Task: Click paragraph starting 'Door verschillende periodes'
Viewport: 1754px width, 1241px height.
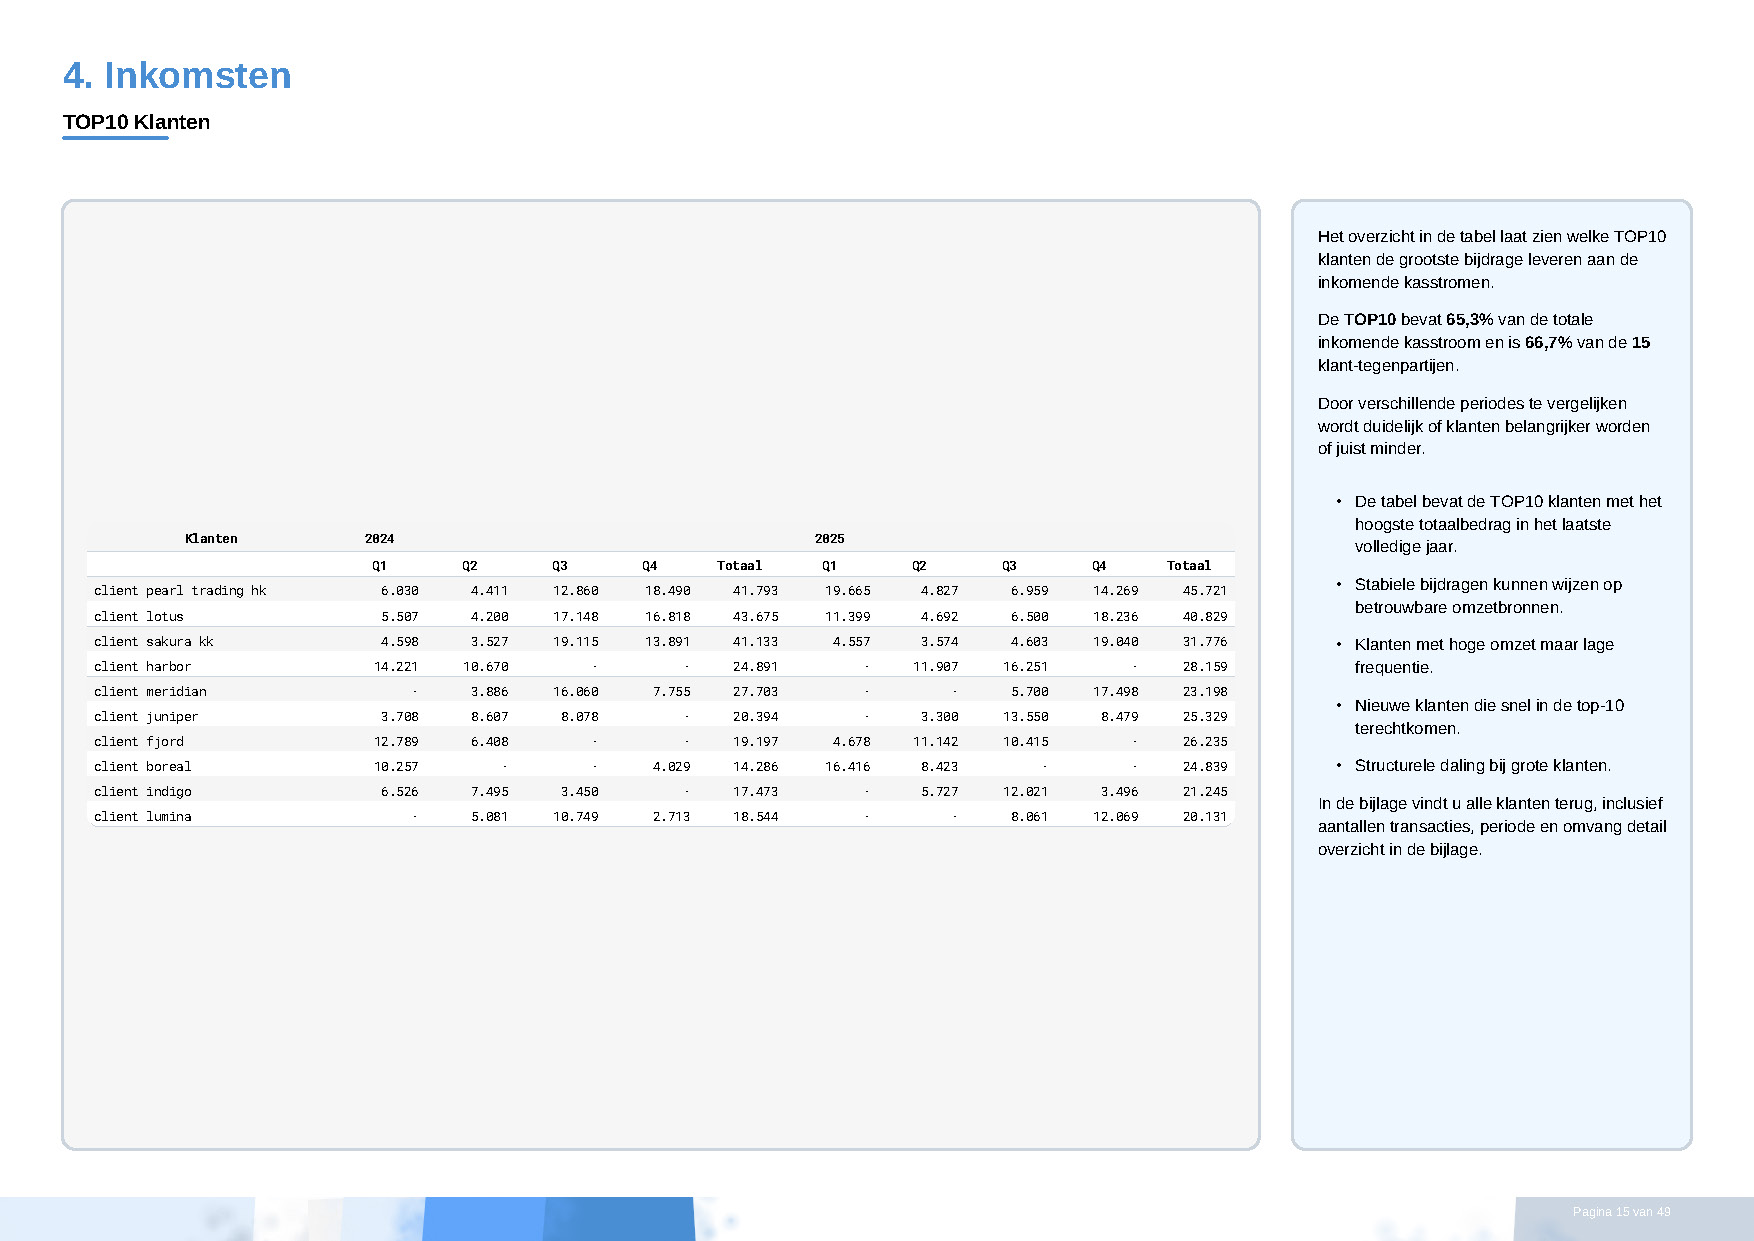Action: [1483, 426]
